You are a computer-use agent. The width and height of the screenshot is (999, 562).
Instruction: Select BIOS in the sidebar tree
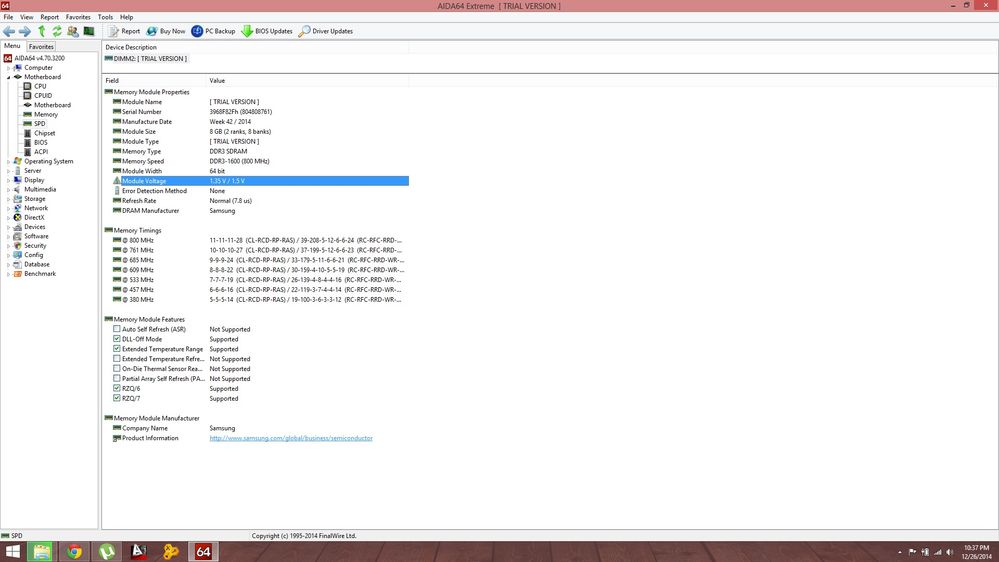[41, 142]
